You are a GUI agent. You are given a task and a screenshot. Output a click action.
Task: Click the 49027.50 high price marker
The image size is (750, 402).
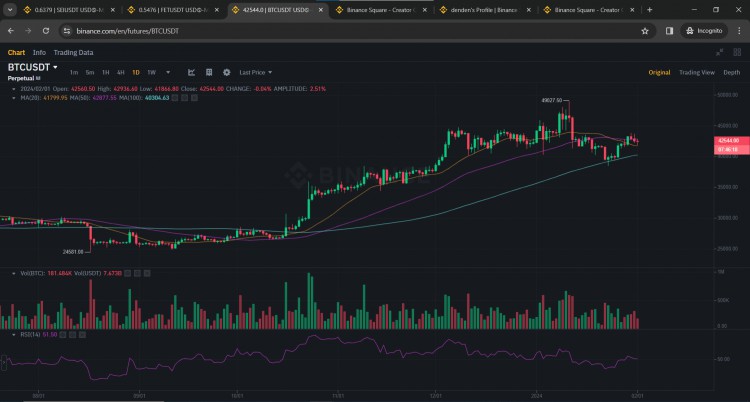(x=551, y=100)
